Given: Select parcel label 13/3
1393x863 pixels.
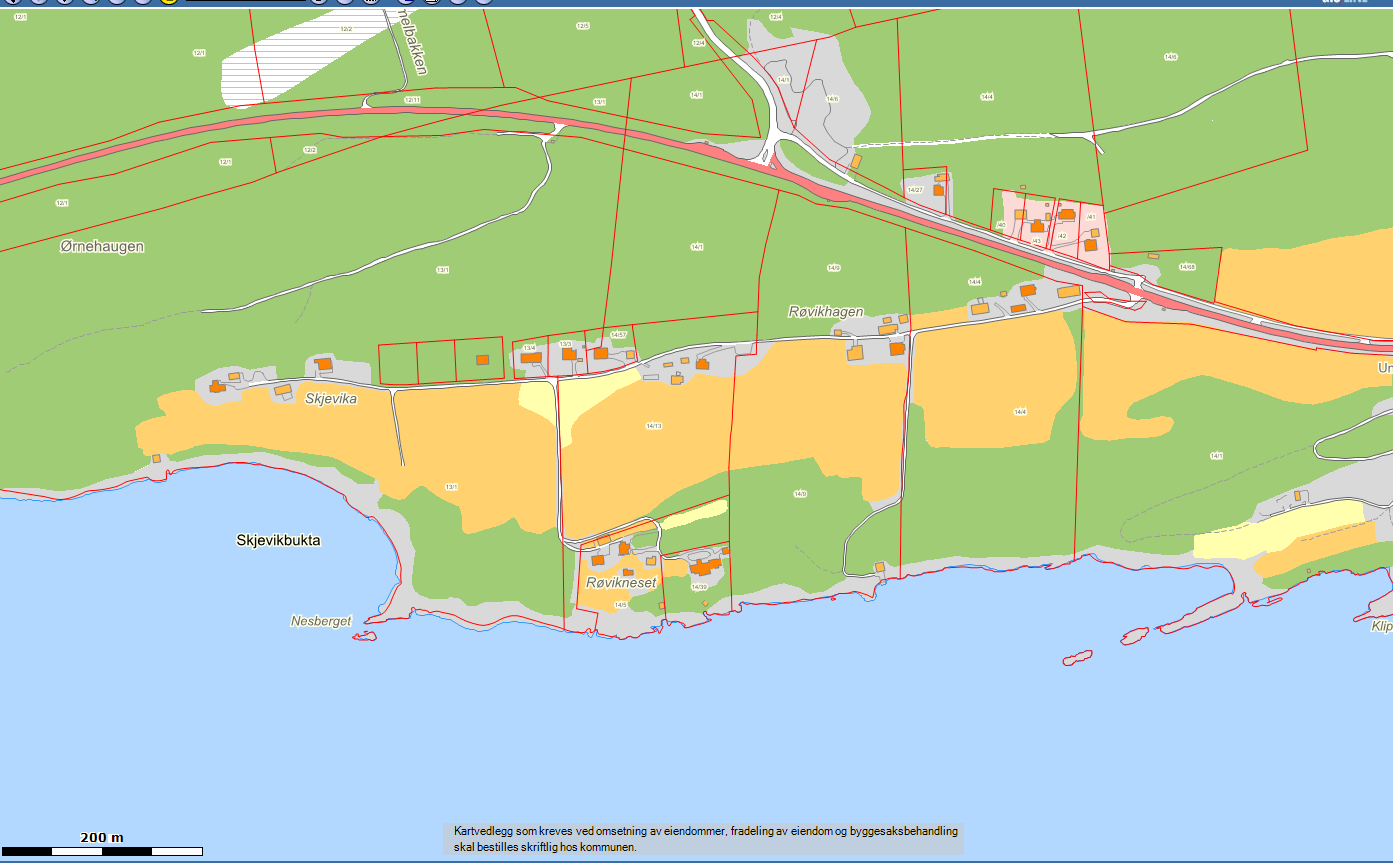Looking at the screenshot, I should tap(565, 344).
